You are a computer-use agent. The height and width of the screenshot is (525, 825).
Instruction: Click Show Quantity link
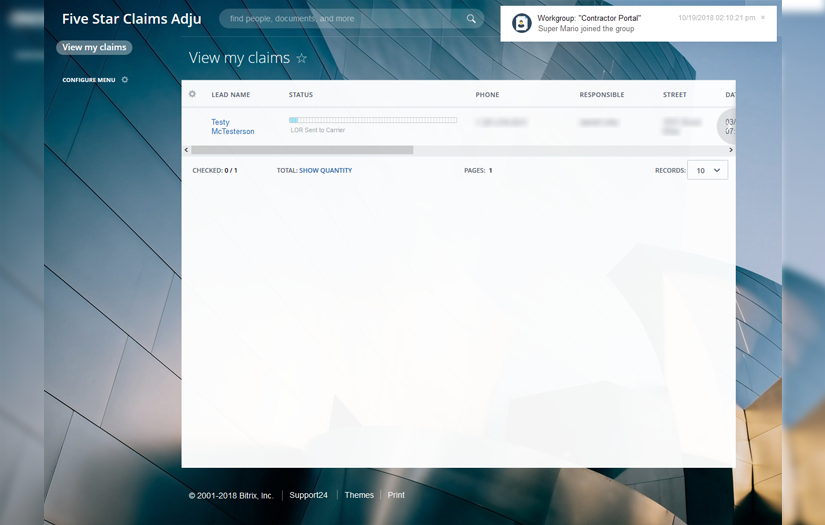(x=326, y=170)
